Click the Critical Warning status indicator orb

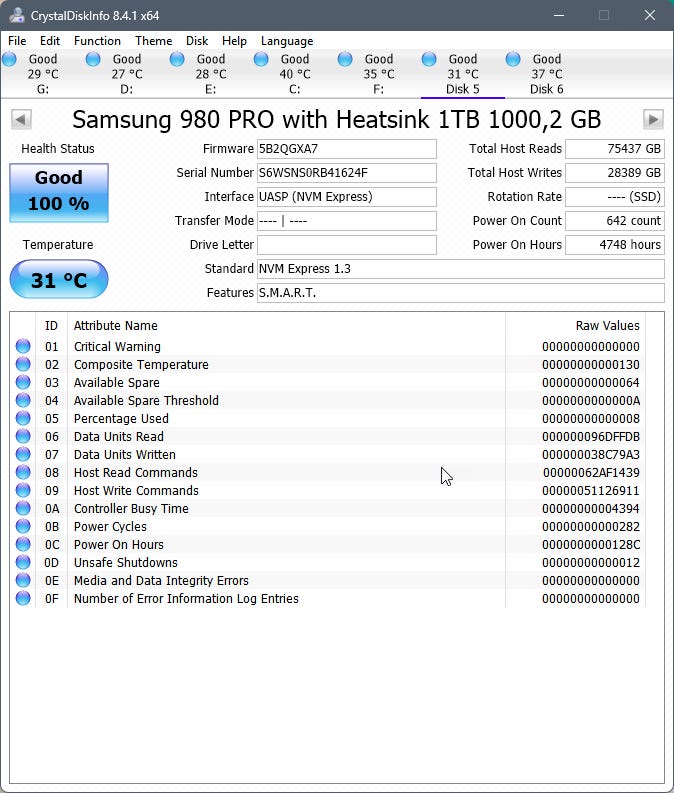[x=23, y=347]
